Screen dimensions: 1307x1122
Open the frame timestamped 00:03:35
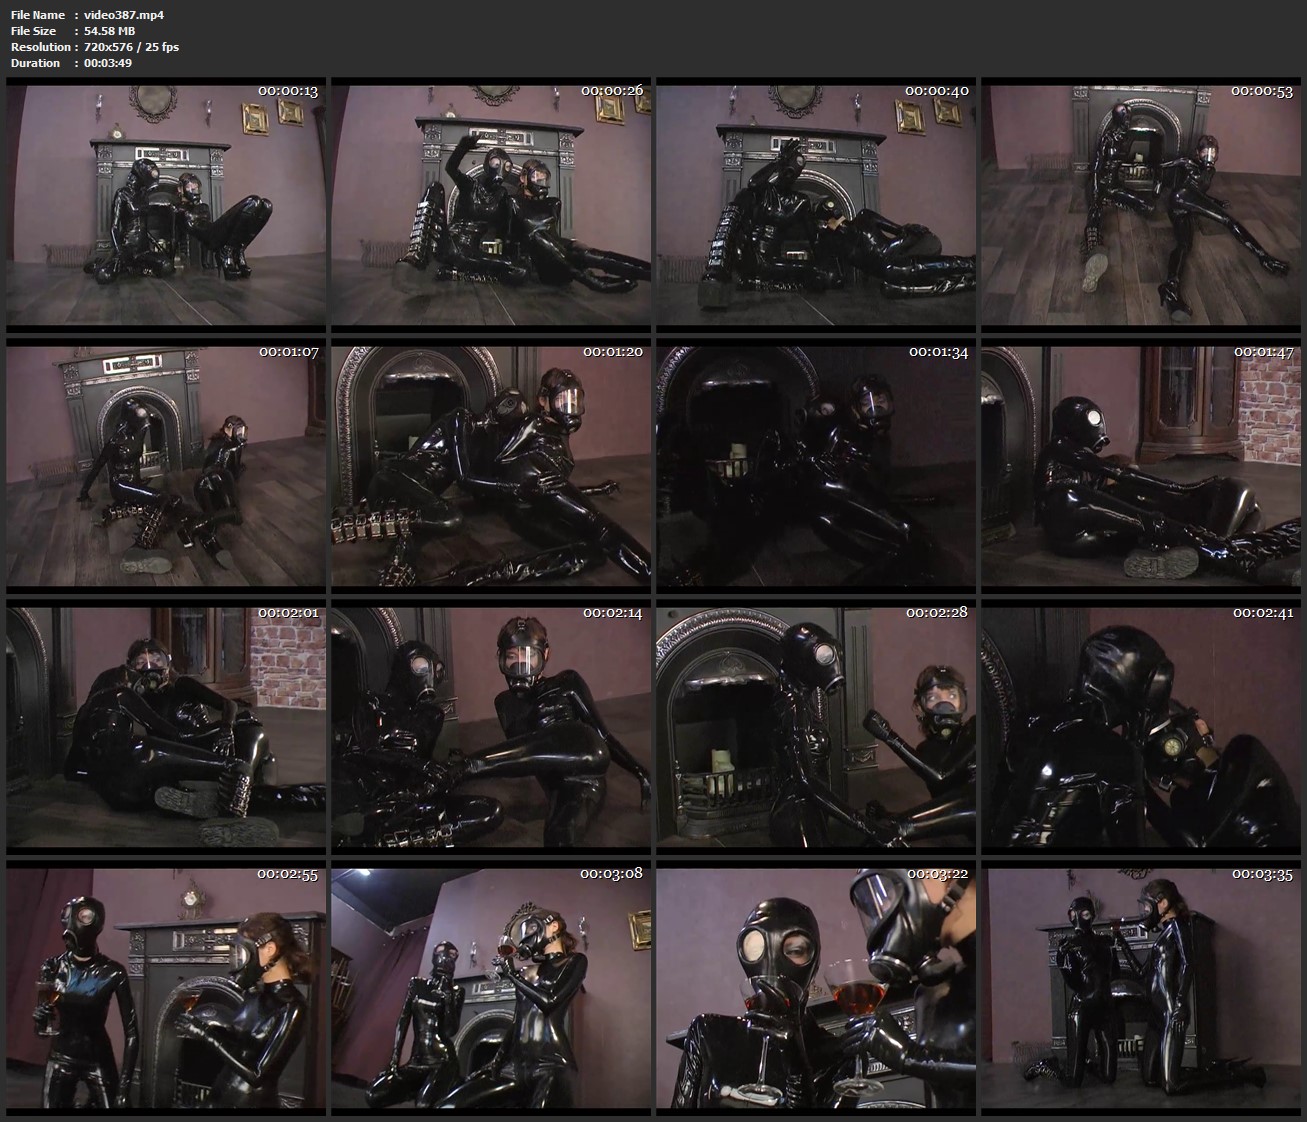pyautogui.click(x=1141, y=987)
